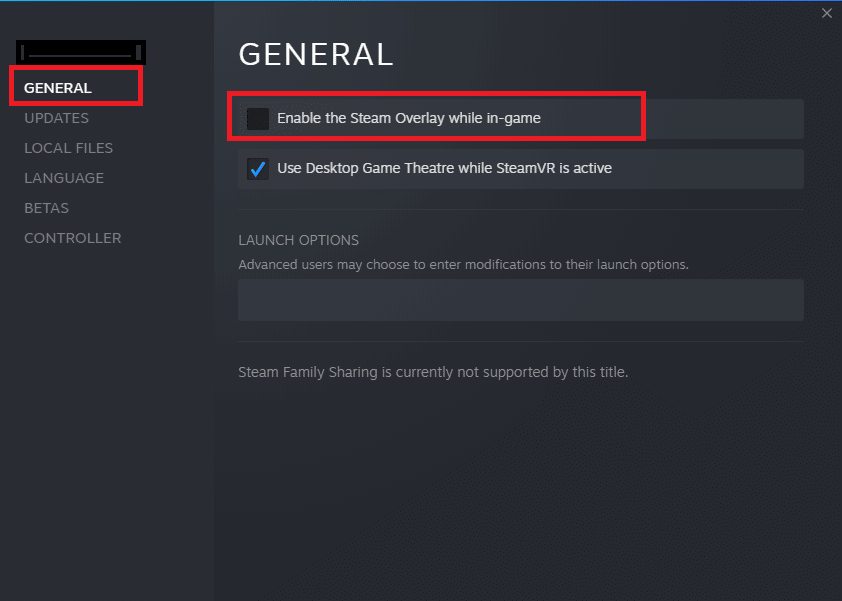This screenshot has height=601, width=842.
Task: Click the 'Enable the Steam Overlay while in-game' label
Action: (408, 119)
